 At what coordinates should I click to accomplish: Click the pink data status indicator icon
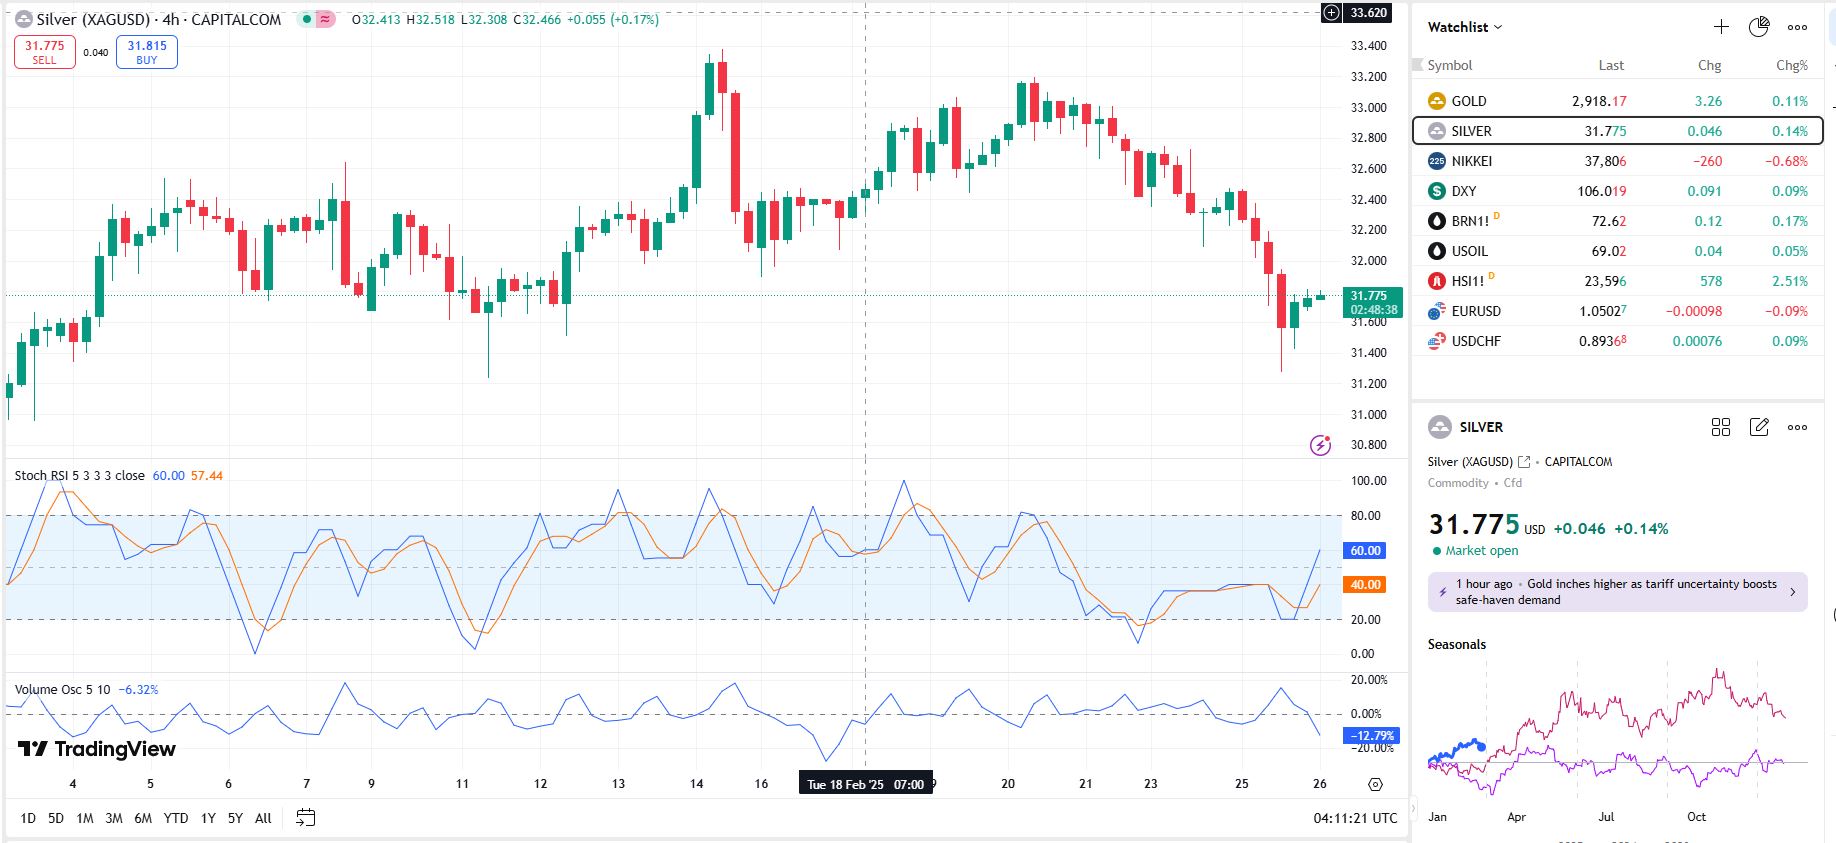pos(325,19)
